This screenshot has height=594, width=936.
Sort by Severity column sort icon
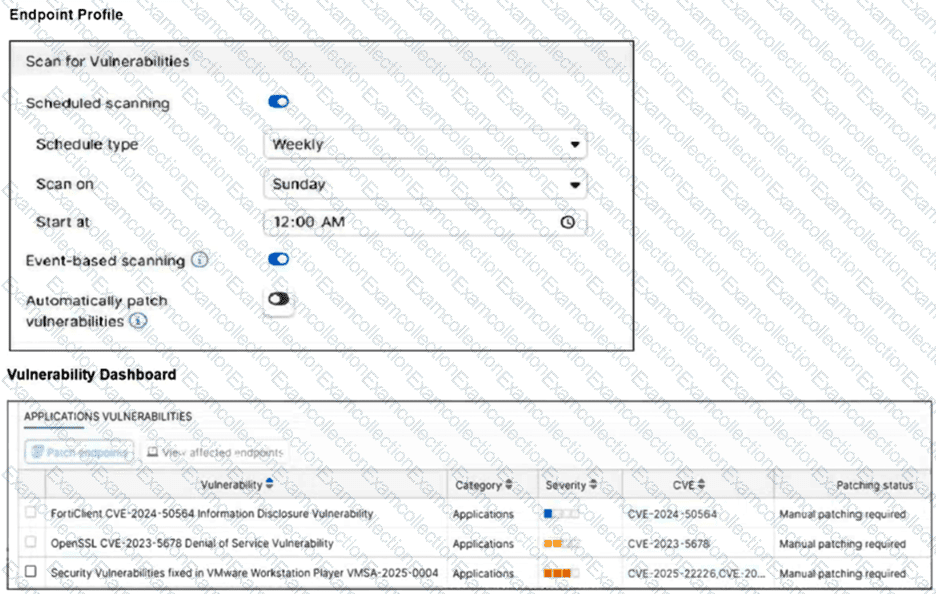tap(593, 485)
